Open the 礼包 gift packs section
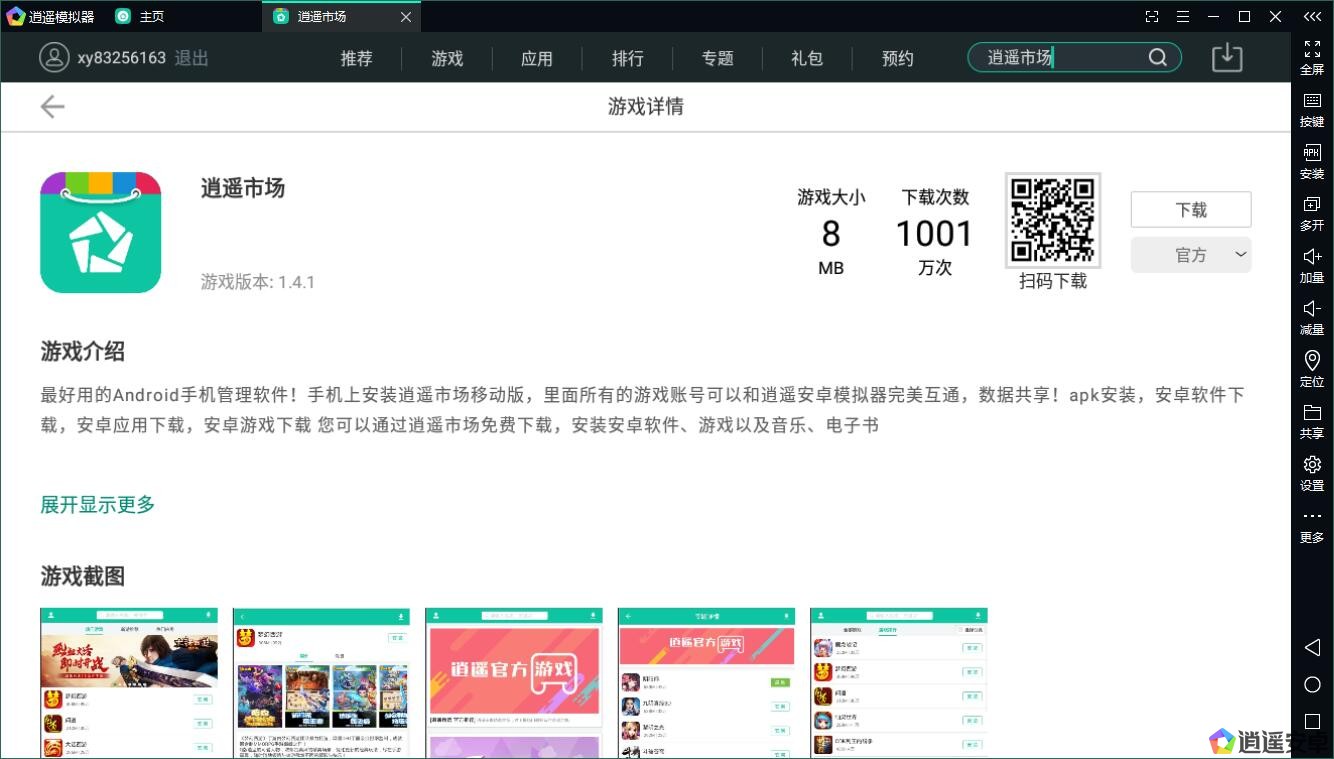The image size is (1334, 759). coord(807,58)
